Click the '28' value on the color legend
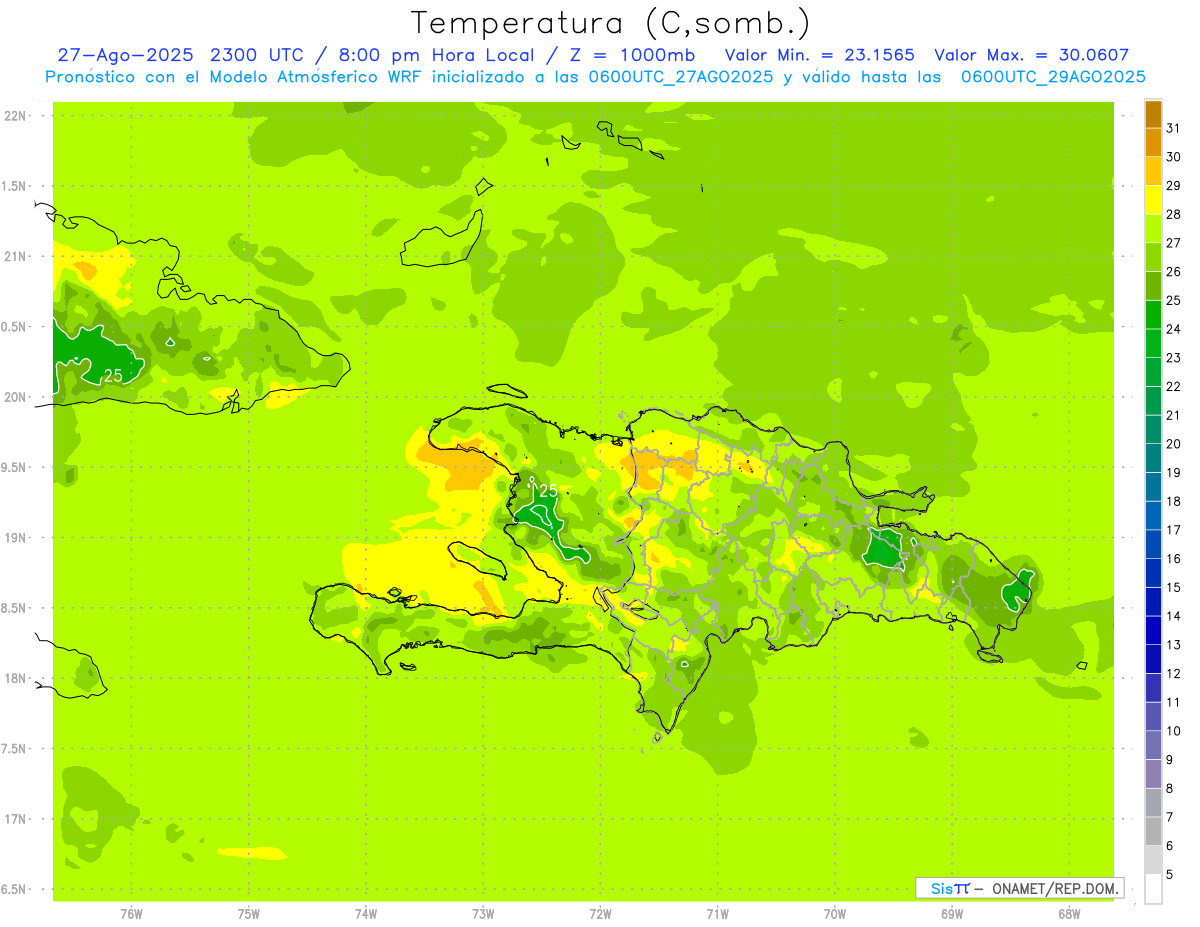 click(1174, 214)
